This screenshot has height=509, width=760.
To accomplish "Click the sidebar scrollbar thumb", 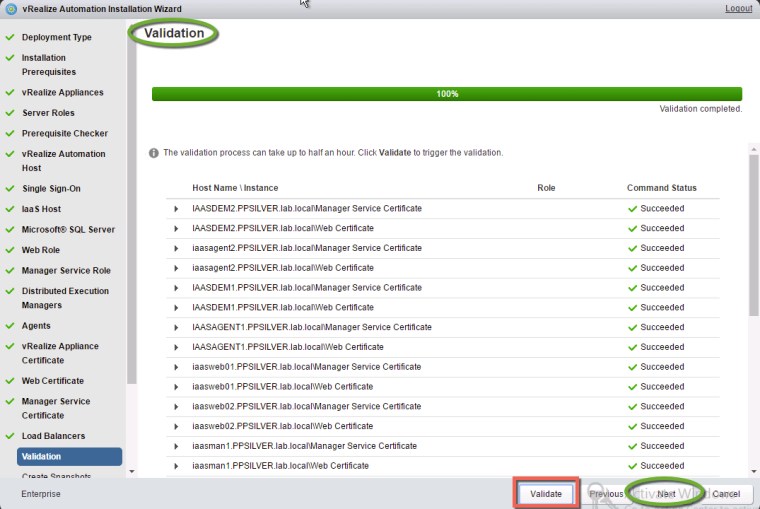I will point(131,204).
